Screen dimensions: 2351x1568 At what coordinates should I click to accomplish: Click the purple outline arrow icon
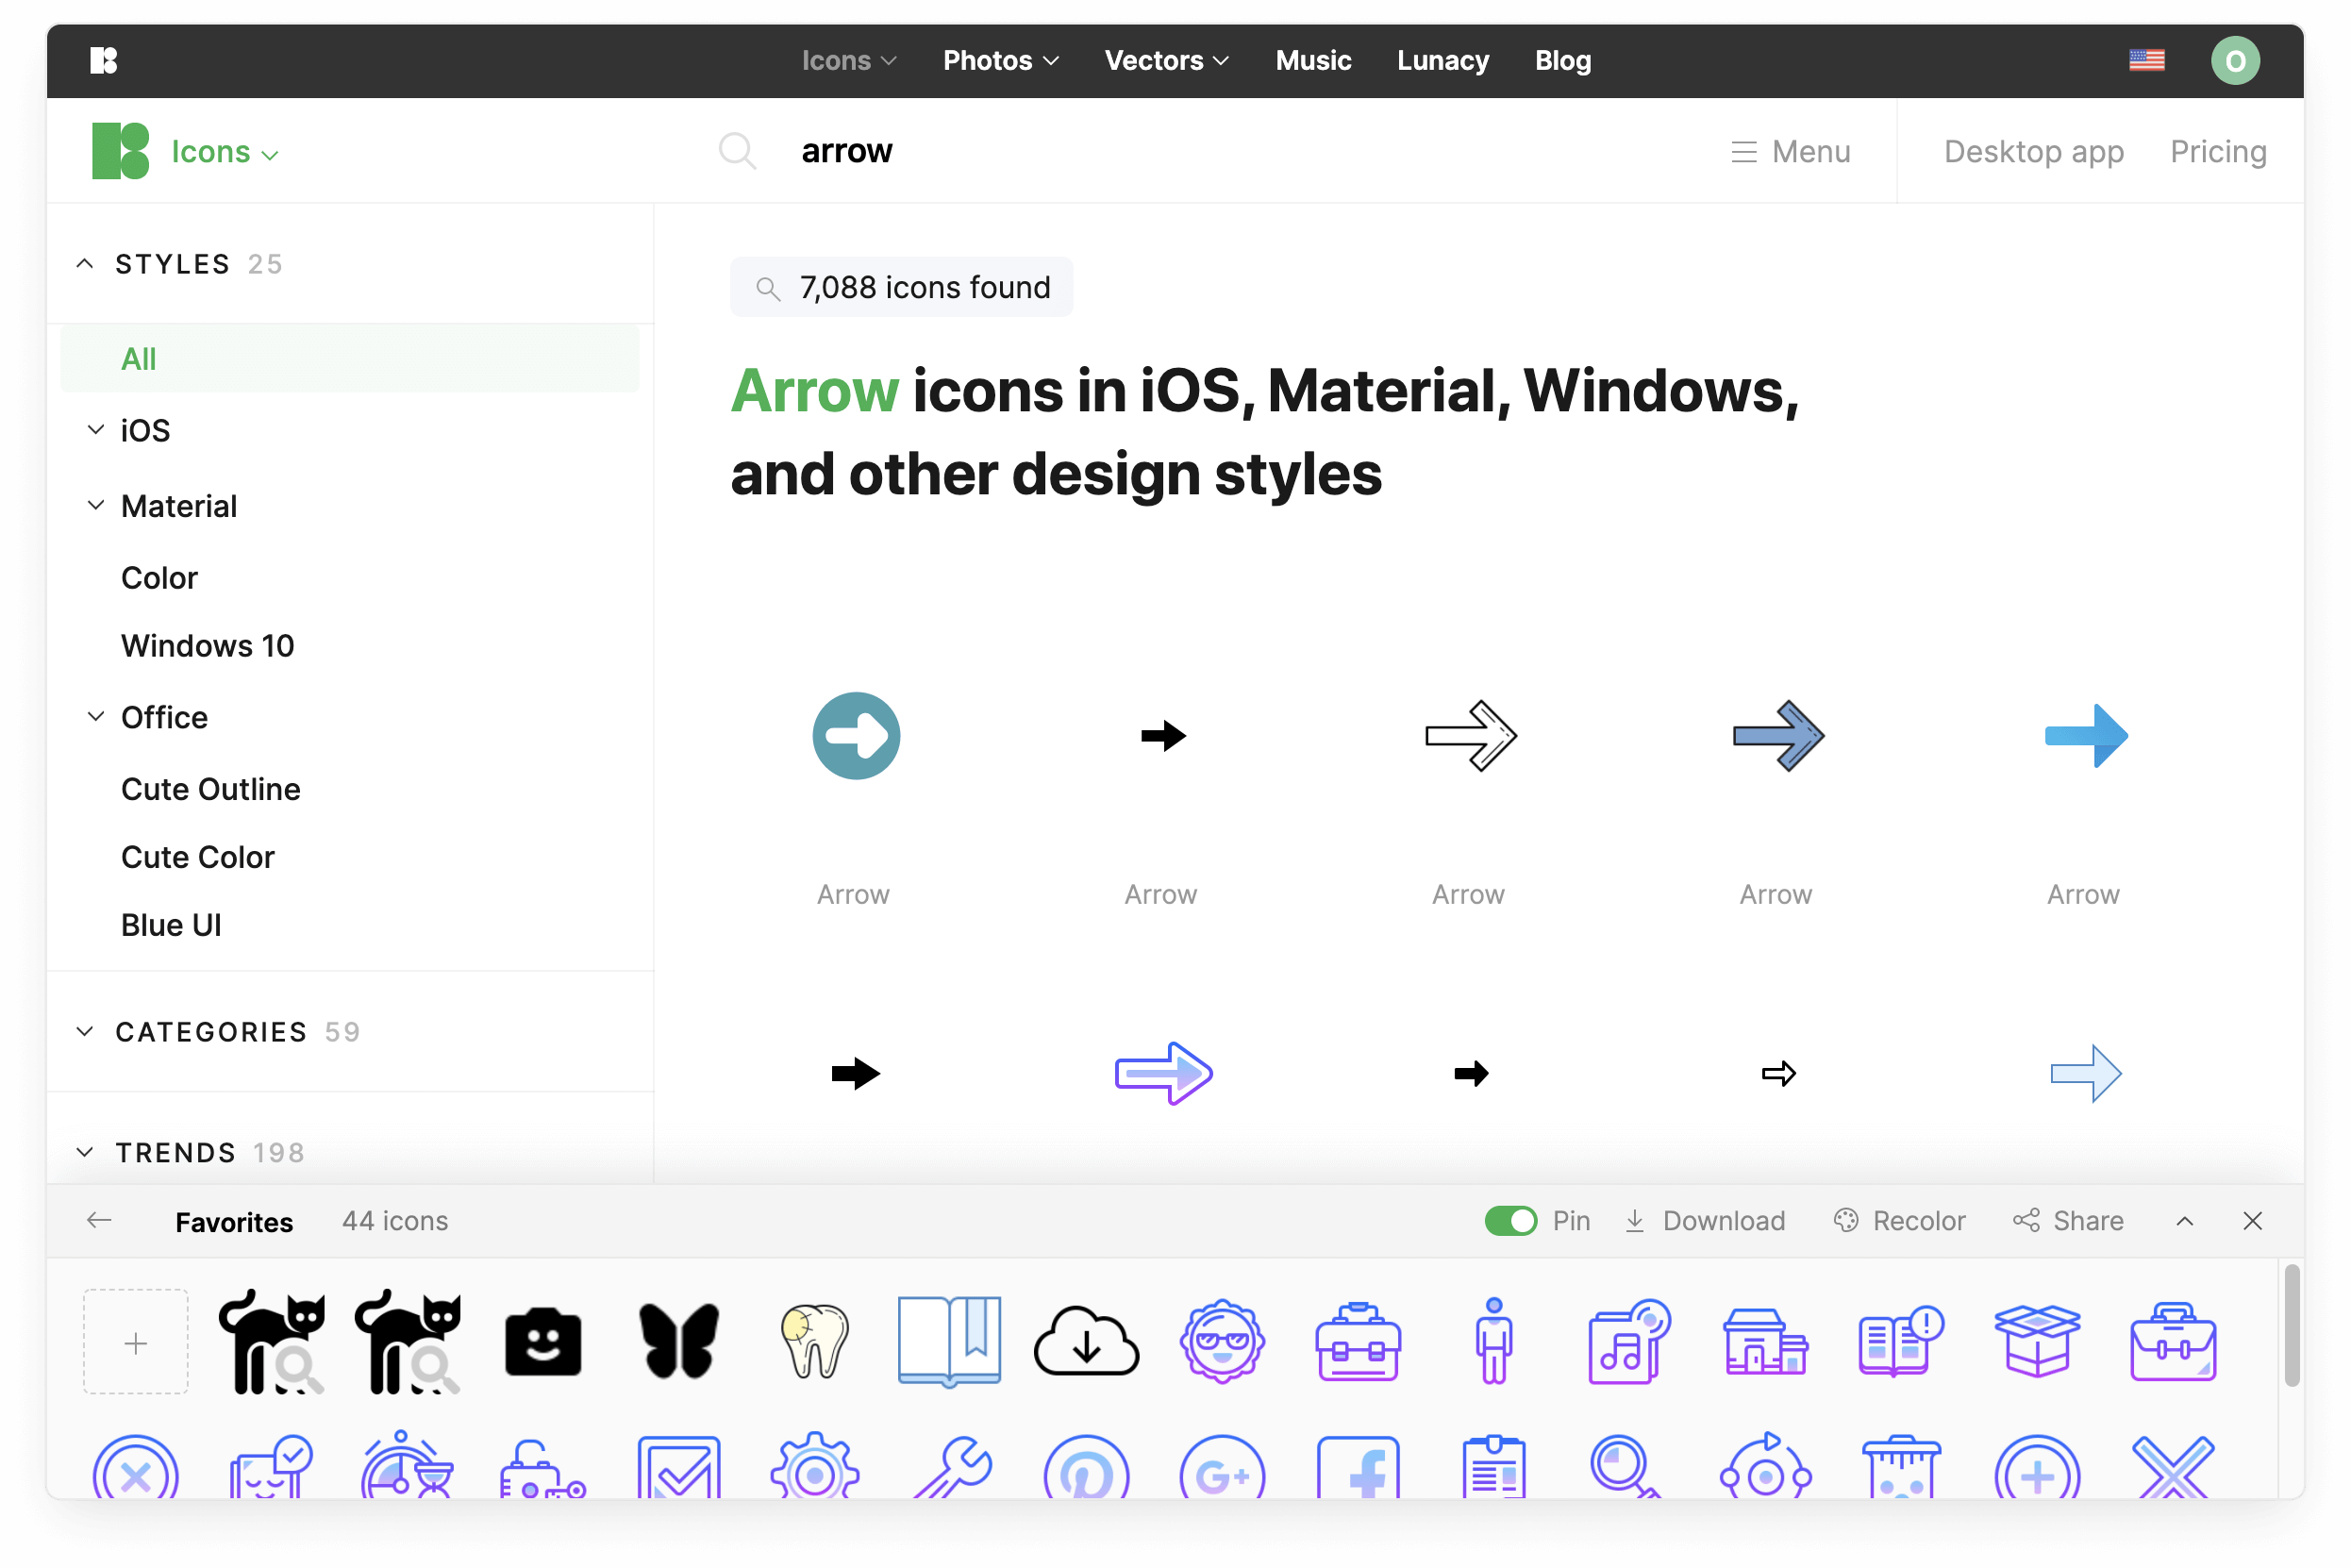pos(1159,1073)
